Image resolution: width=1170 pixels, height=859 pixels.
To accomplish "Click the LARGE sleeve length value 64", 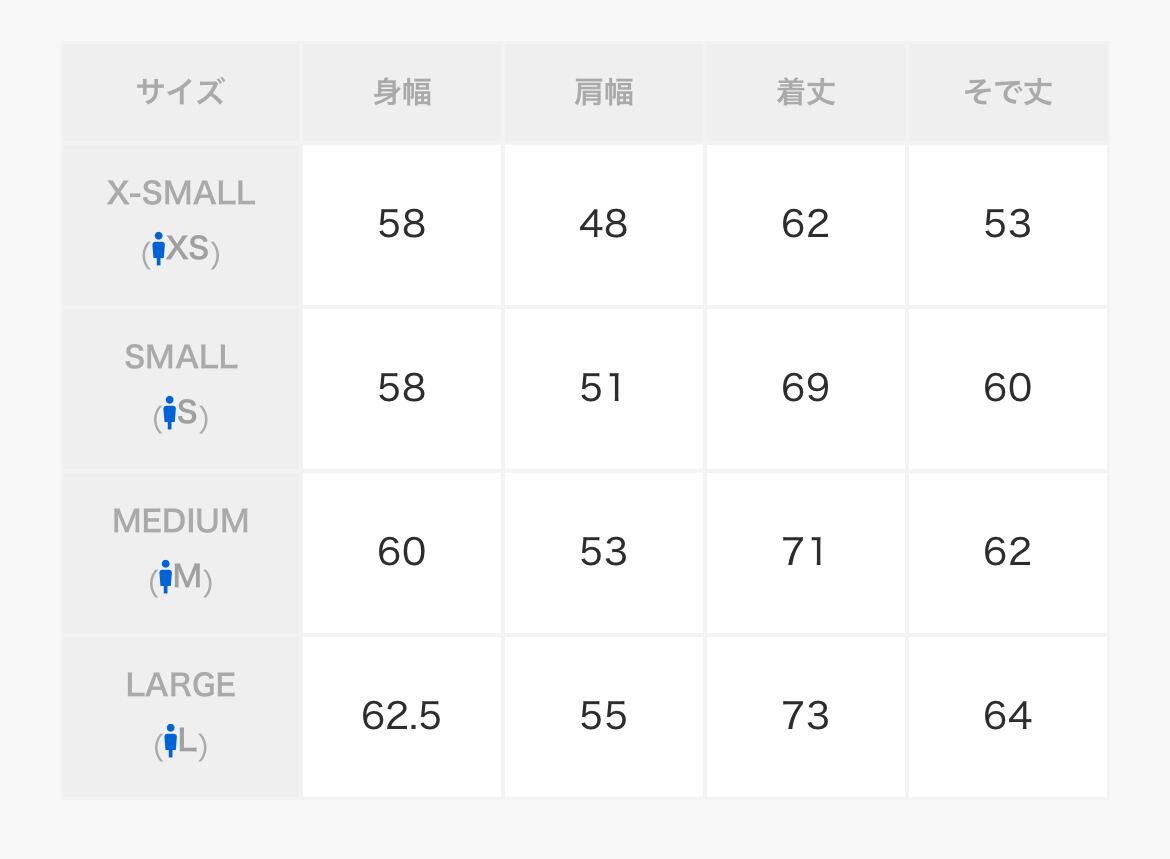I will coord(1007,716).
